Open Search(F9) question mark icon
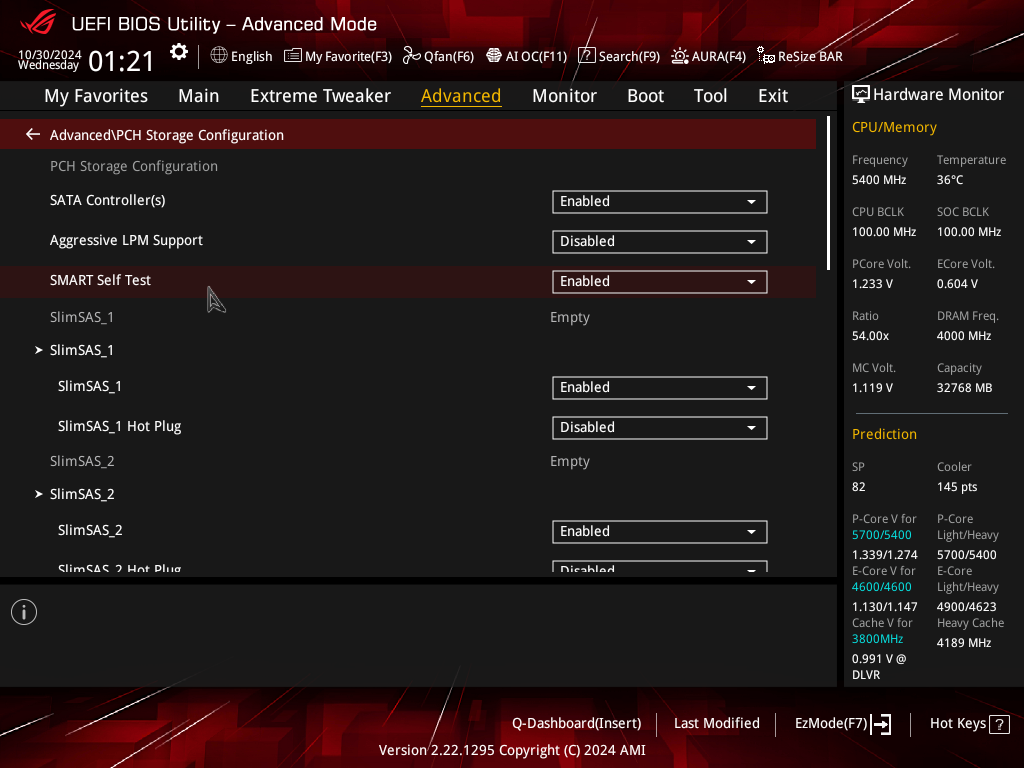Image resolution: width=1024 pixels, height=768 pixels. [x=586, y=56]
